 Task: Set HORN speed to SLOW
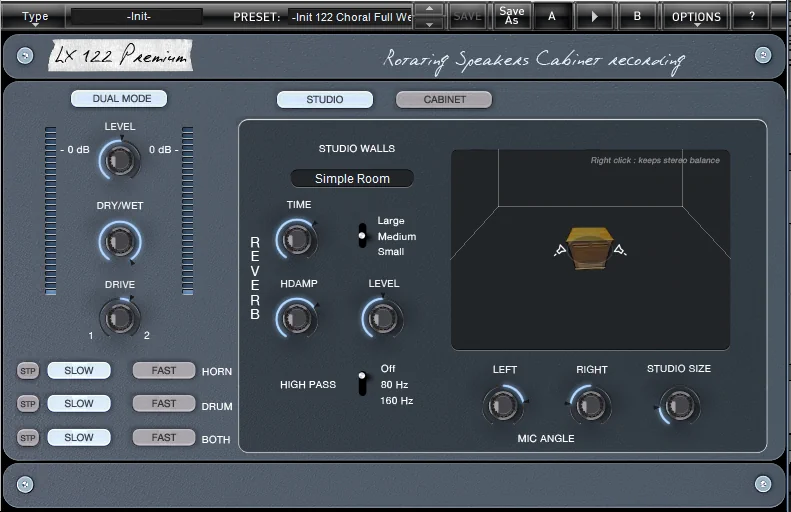point(79,370)
